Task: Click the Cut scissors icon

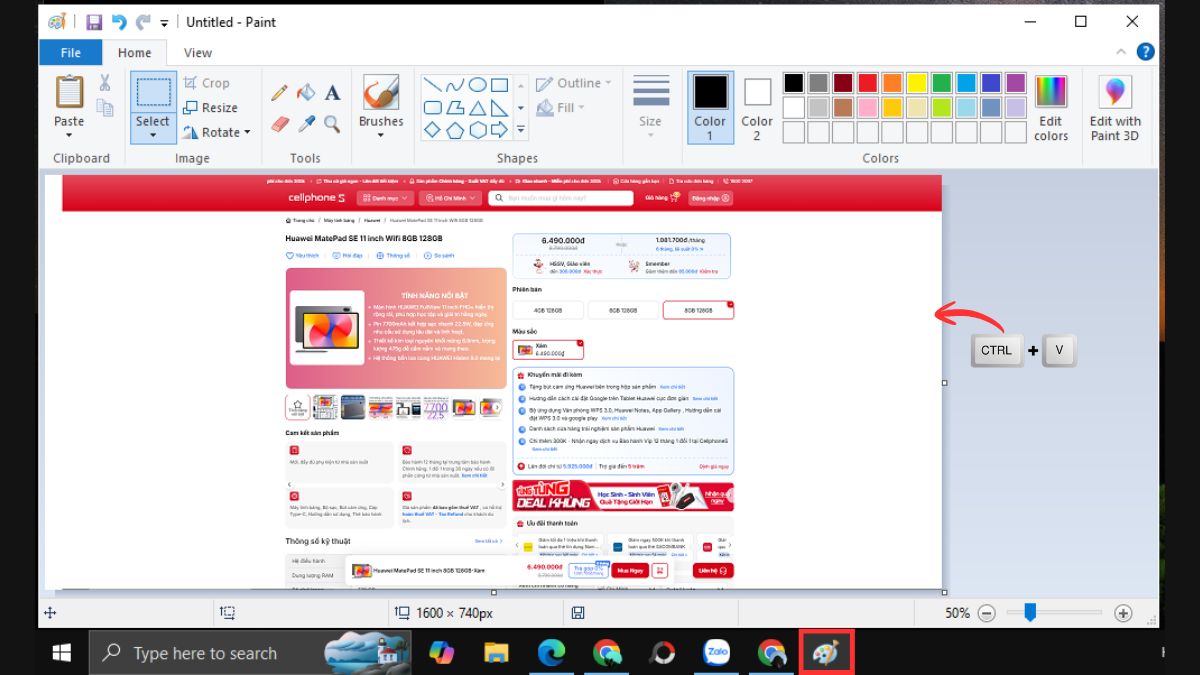Action: click(x=104, y=83)
